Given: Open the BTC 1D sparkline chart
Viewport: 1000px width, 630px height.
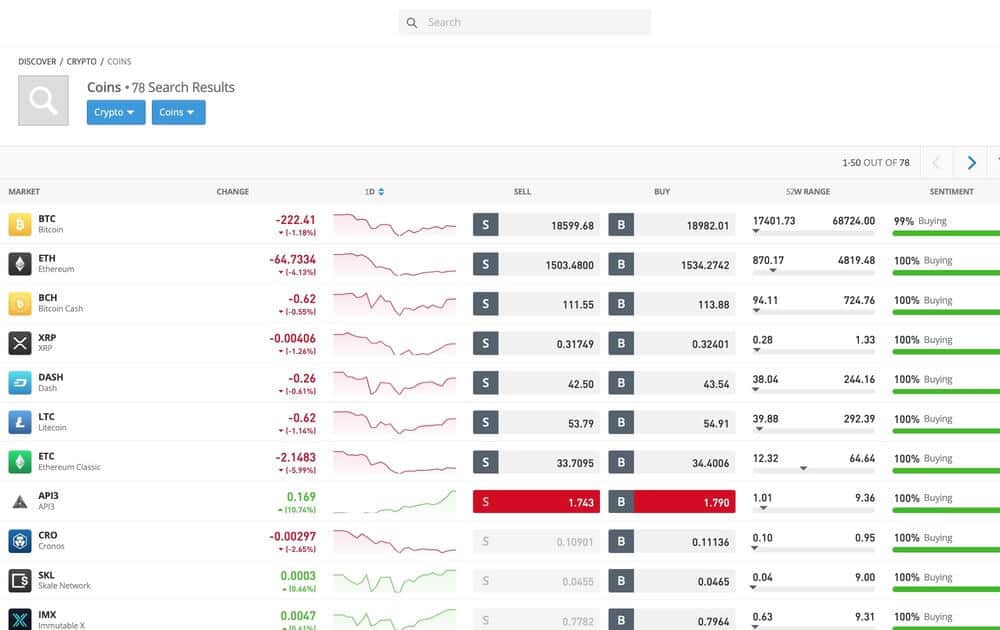Looking at the screenshot, I should tap(395, 224).
